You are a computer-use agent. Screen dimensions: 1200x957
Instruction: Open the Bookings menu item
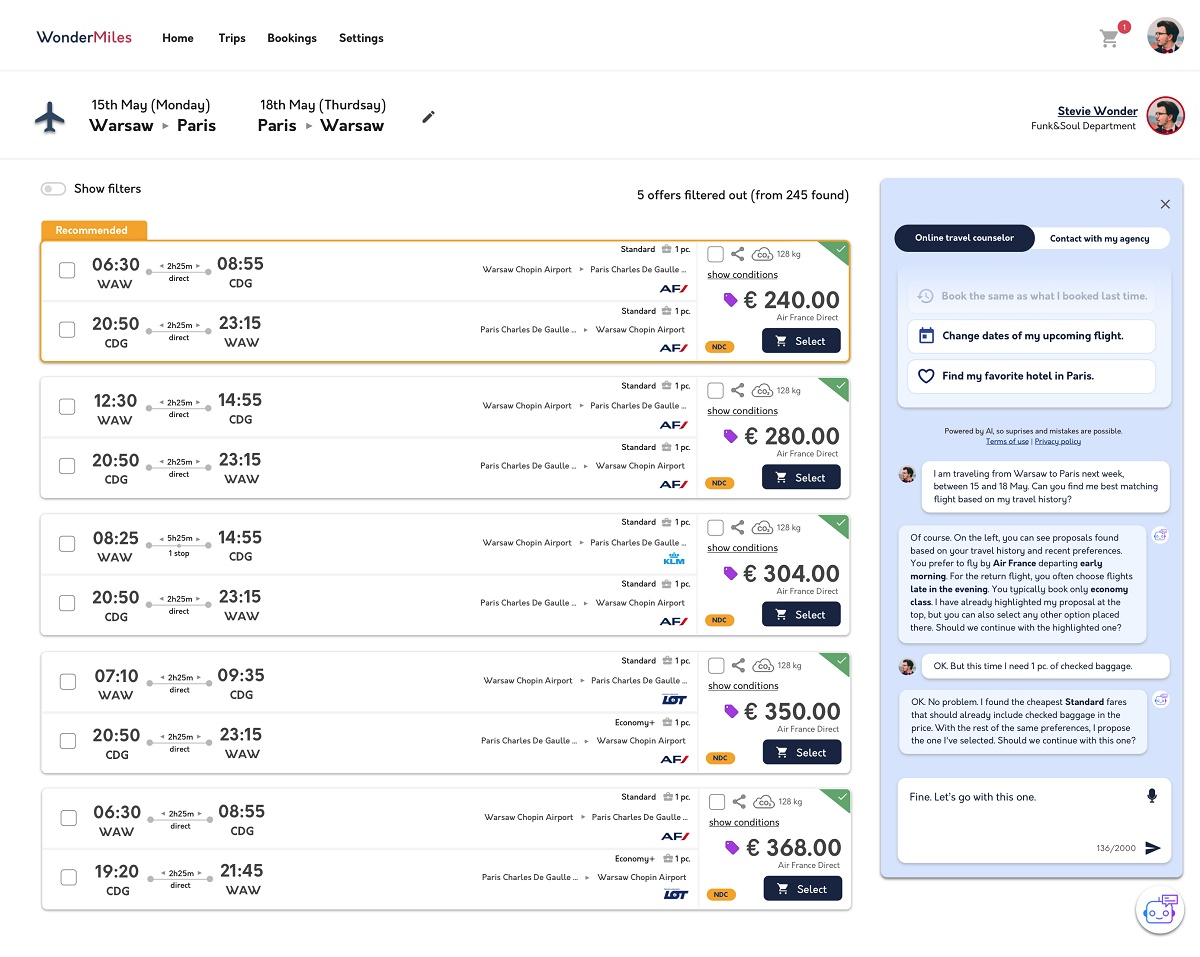[x=292, y=38]
